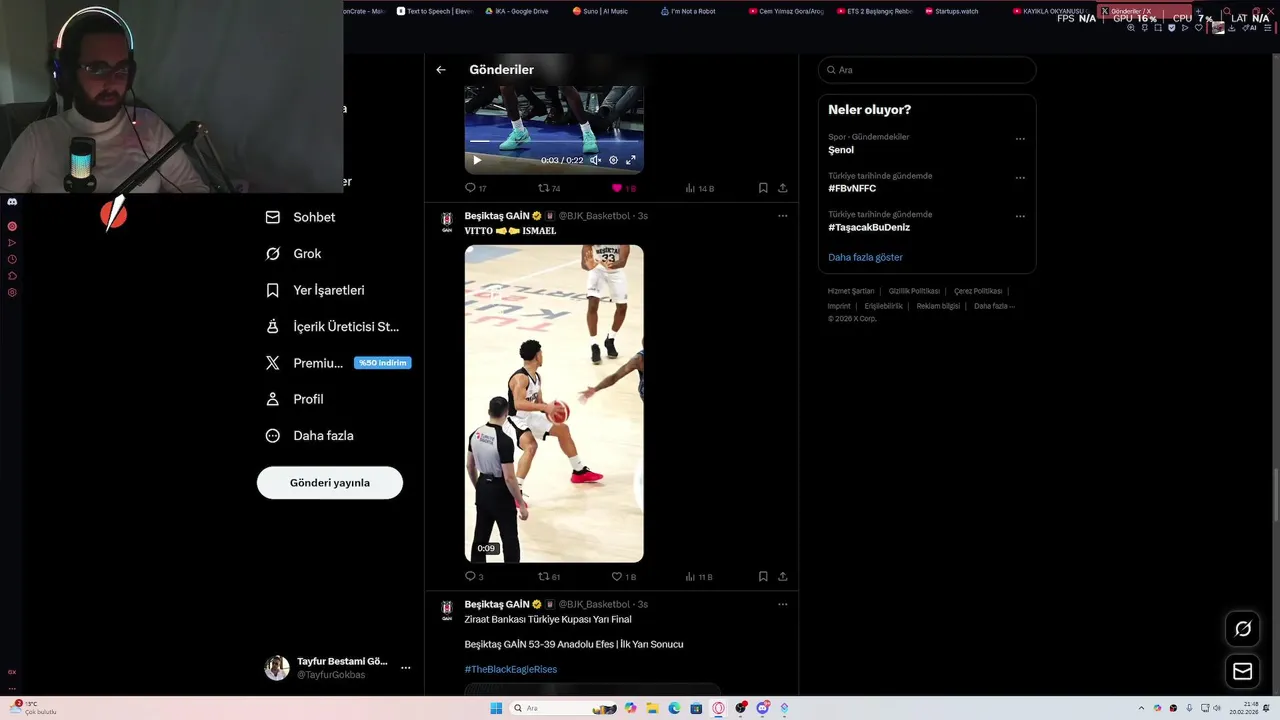Click the %50 İndirim discount badge

pos(383,363)
